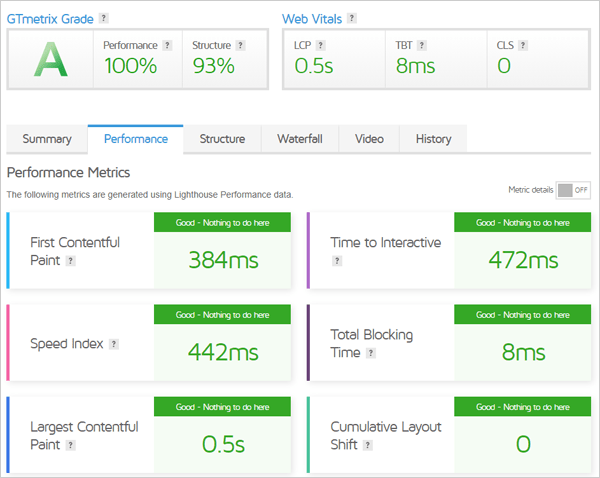
Task: Switch to the Summary tab
Action: coord(47,139)
